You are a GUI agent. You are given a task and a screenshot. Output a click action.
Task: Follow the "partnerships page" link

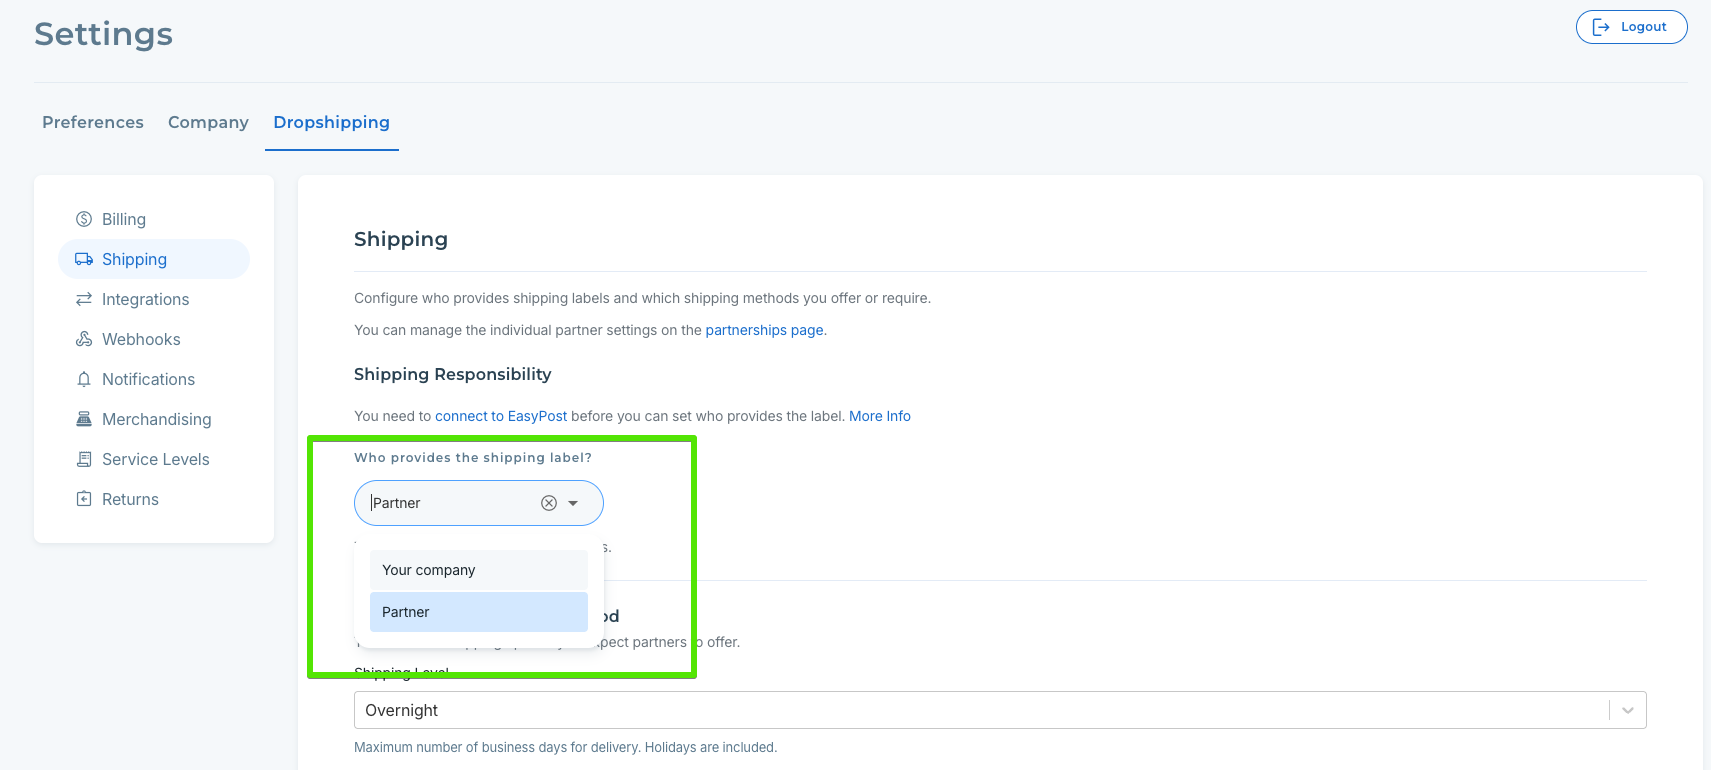[x=764, y=330]
